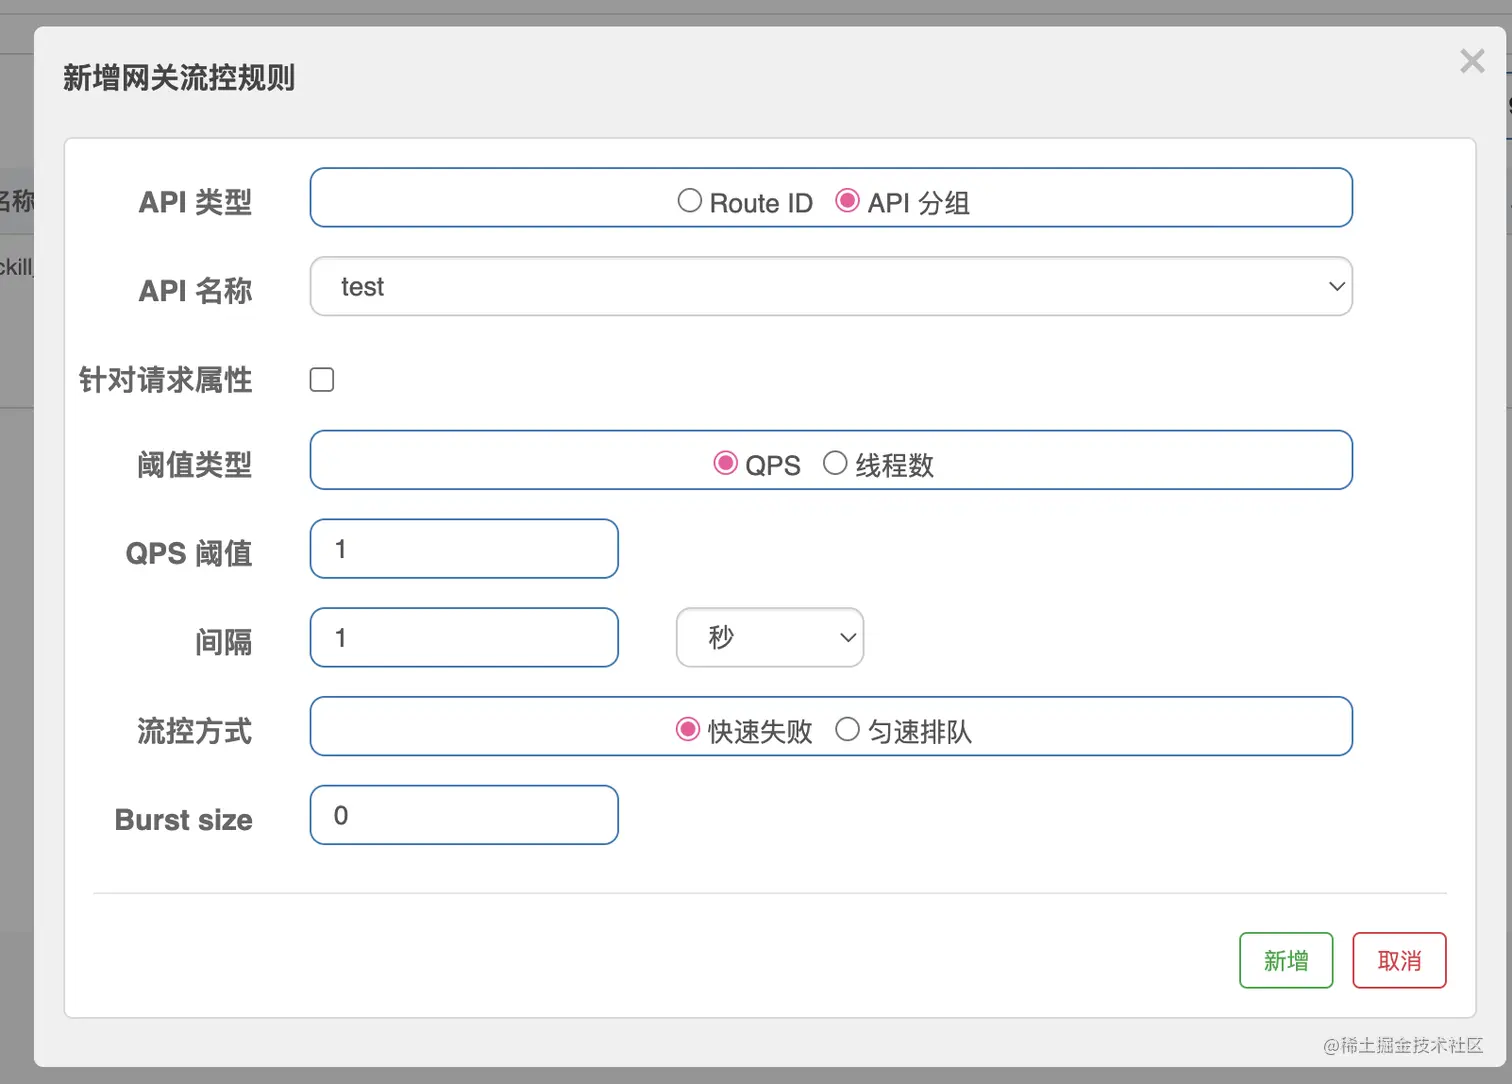Focus the Burst size input field
Viewport: 1512px width, 1084px height.
[x=464, y=815]
